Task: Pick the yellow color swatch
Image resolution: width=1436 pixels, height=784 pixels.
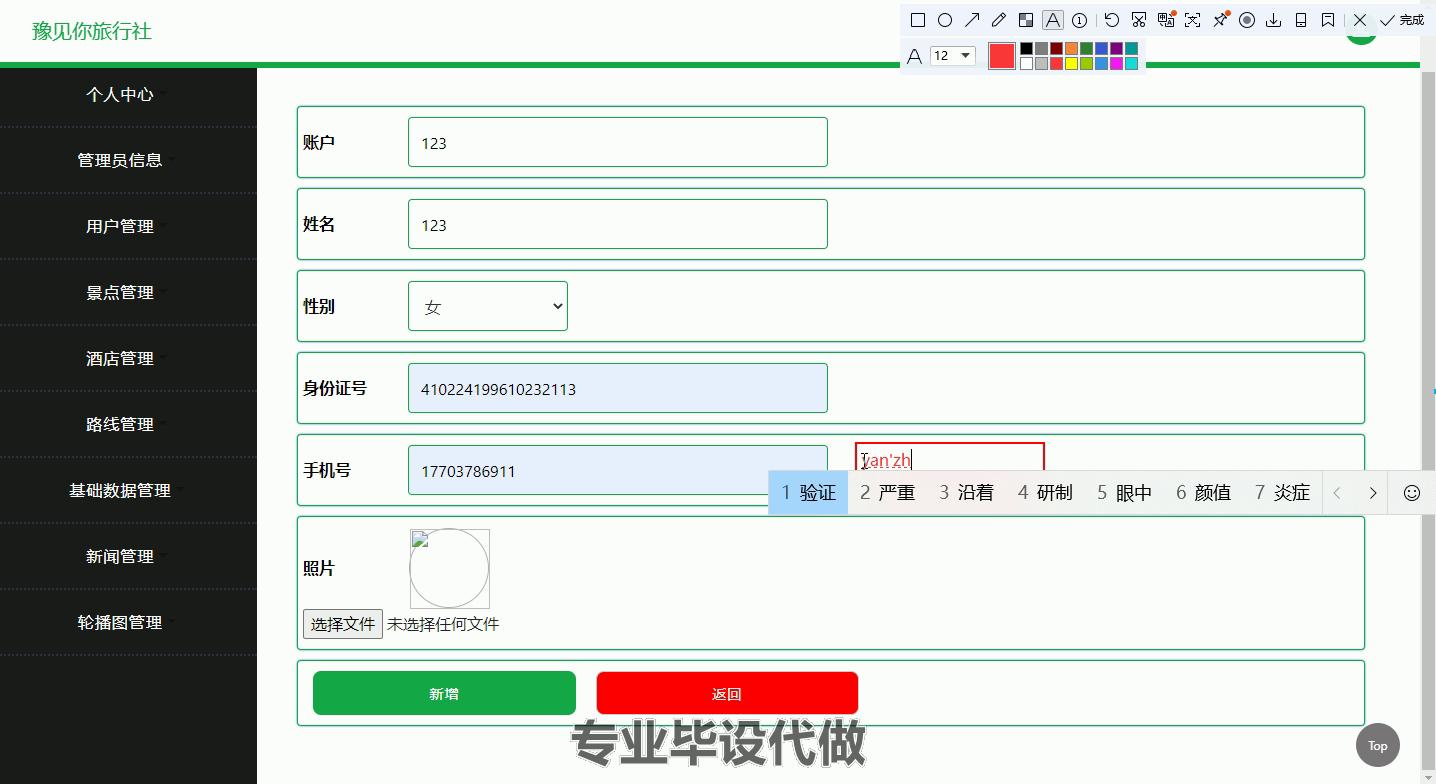Action: click(1071, 63)
